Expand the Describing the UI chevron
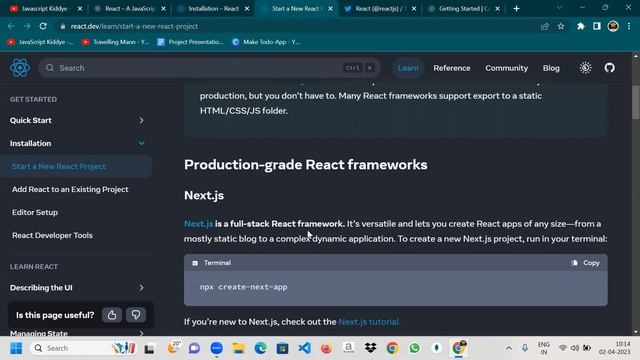The image size is (640, 360). click(141, 288)
